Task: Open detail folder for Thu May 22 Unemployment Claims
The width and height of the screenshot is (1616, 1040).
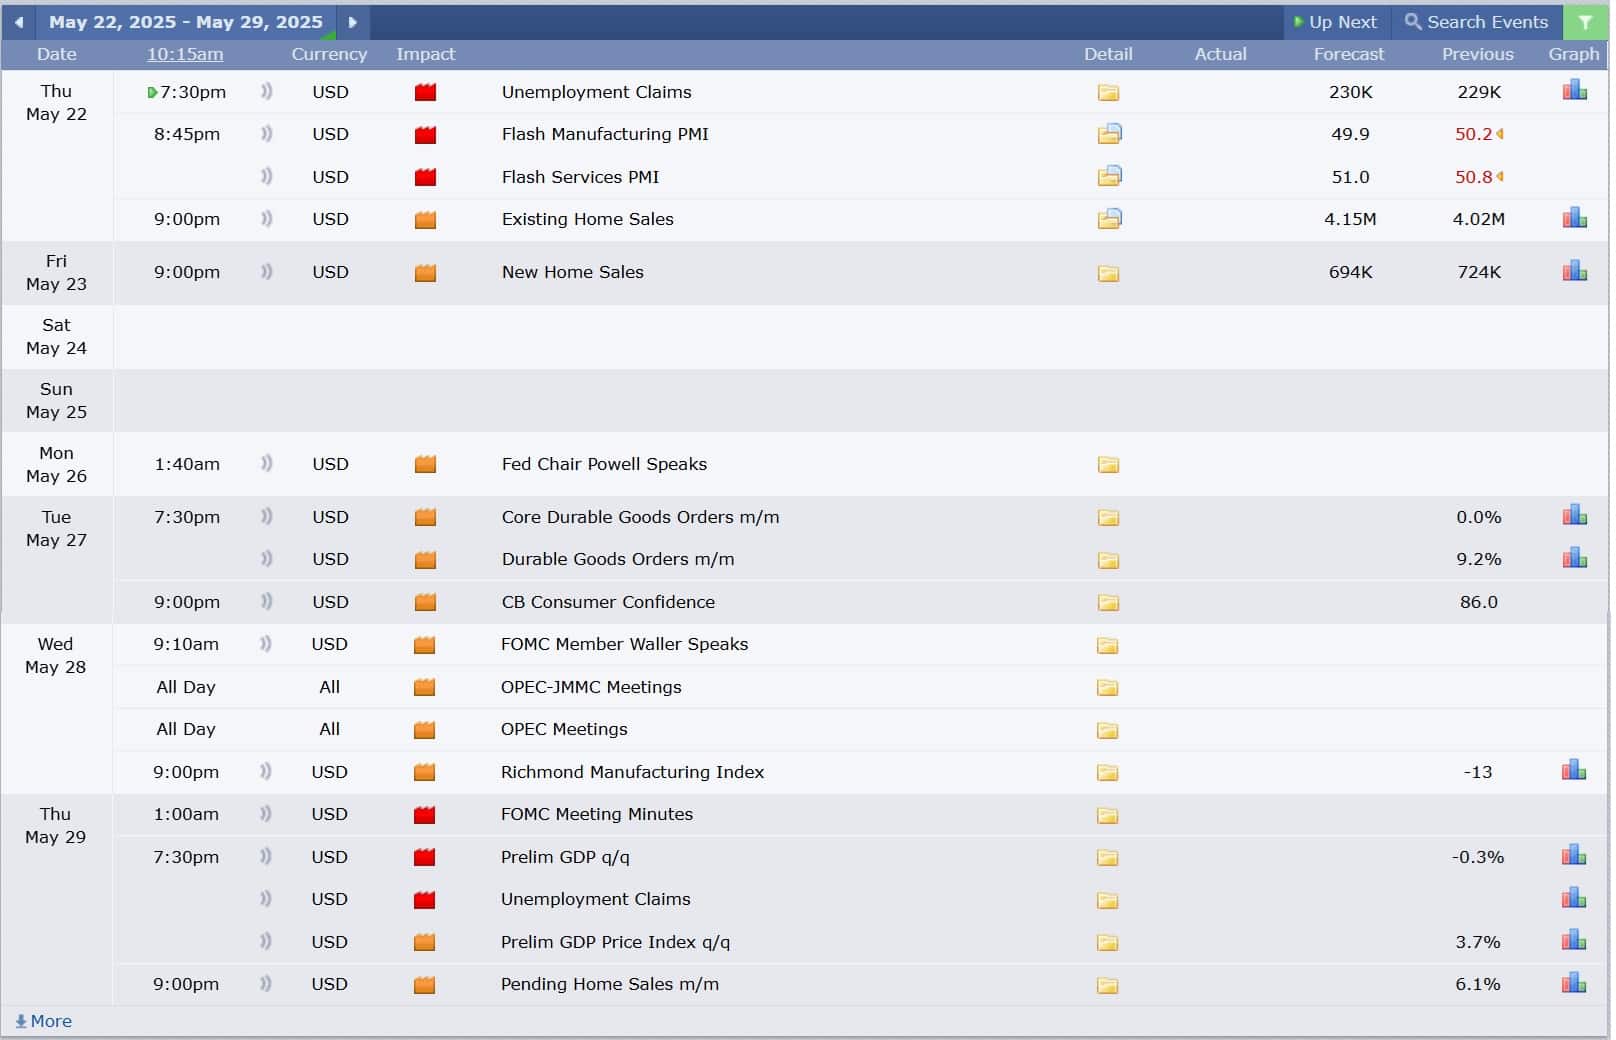Action: point(1108,93)
